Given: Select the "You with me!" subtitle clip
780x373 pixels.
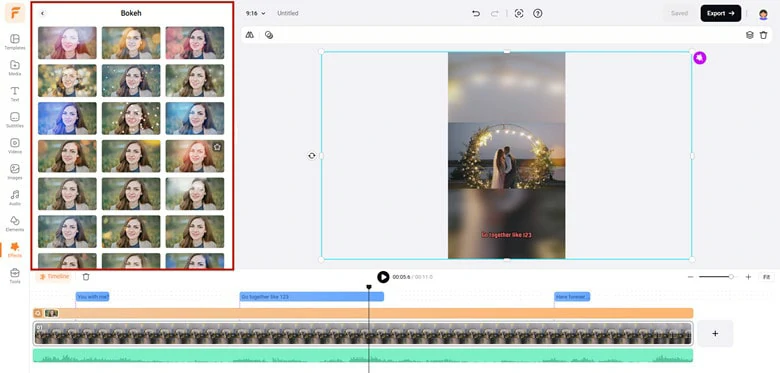Looking at the screenshot, I should click(x=92, y=296).
